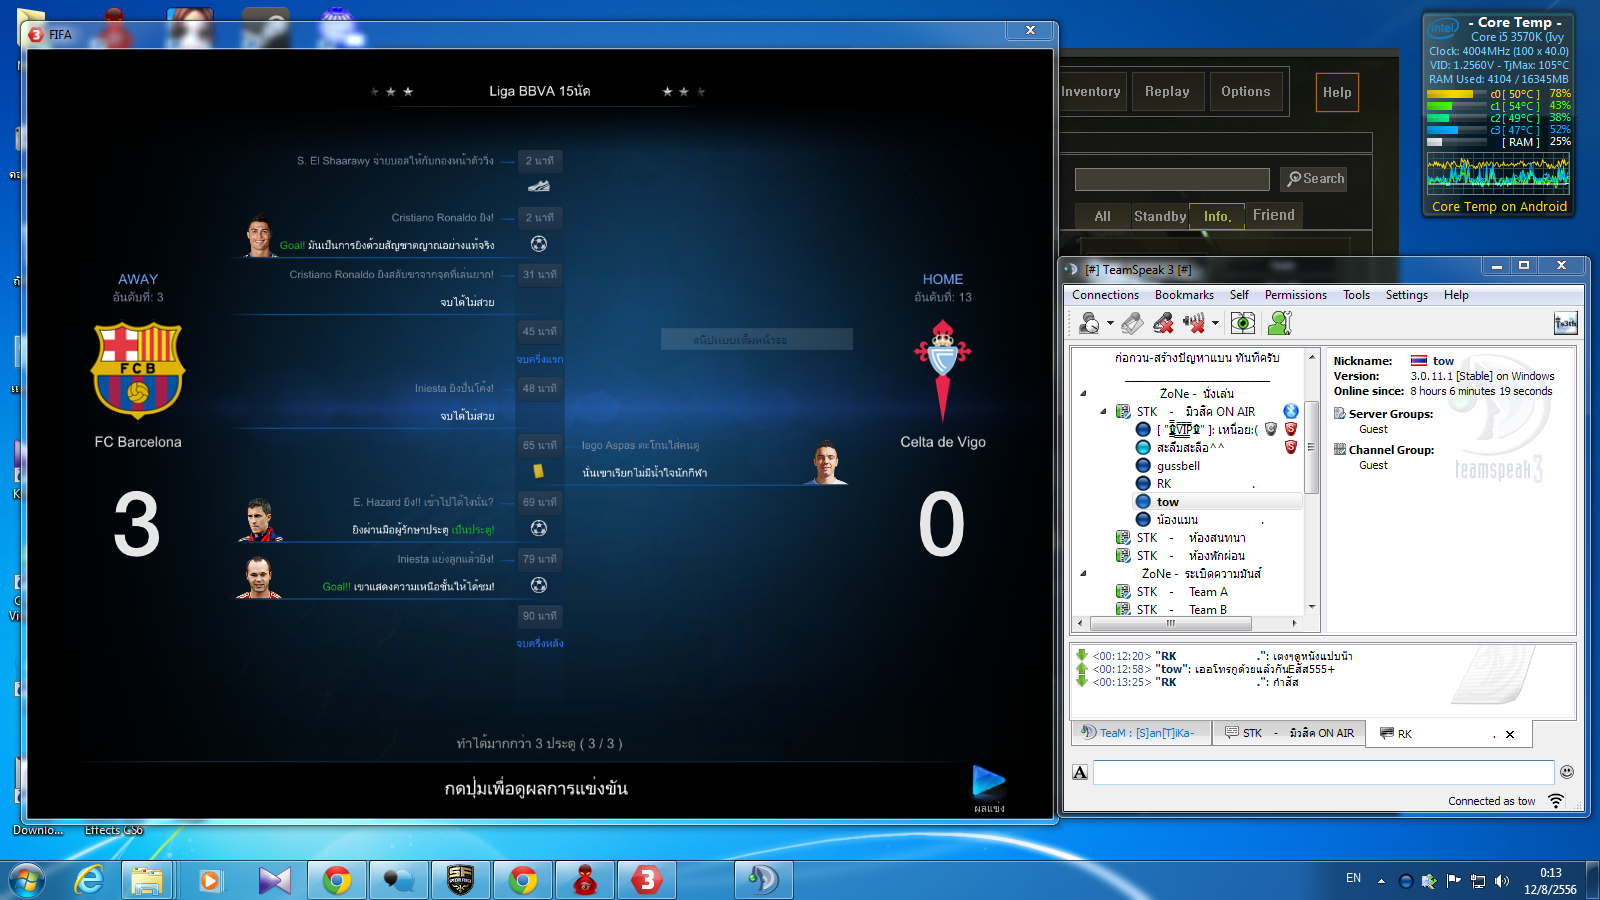
Task: Click Iniesta minute 79 goal ball icon
Action: [539, 585]
